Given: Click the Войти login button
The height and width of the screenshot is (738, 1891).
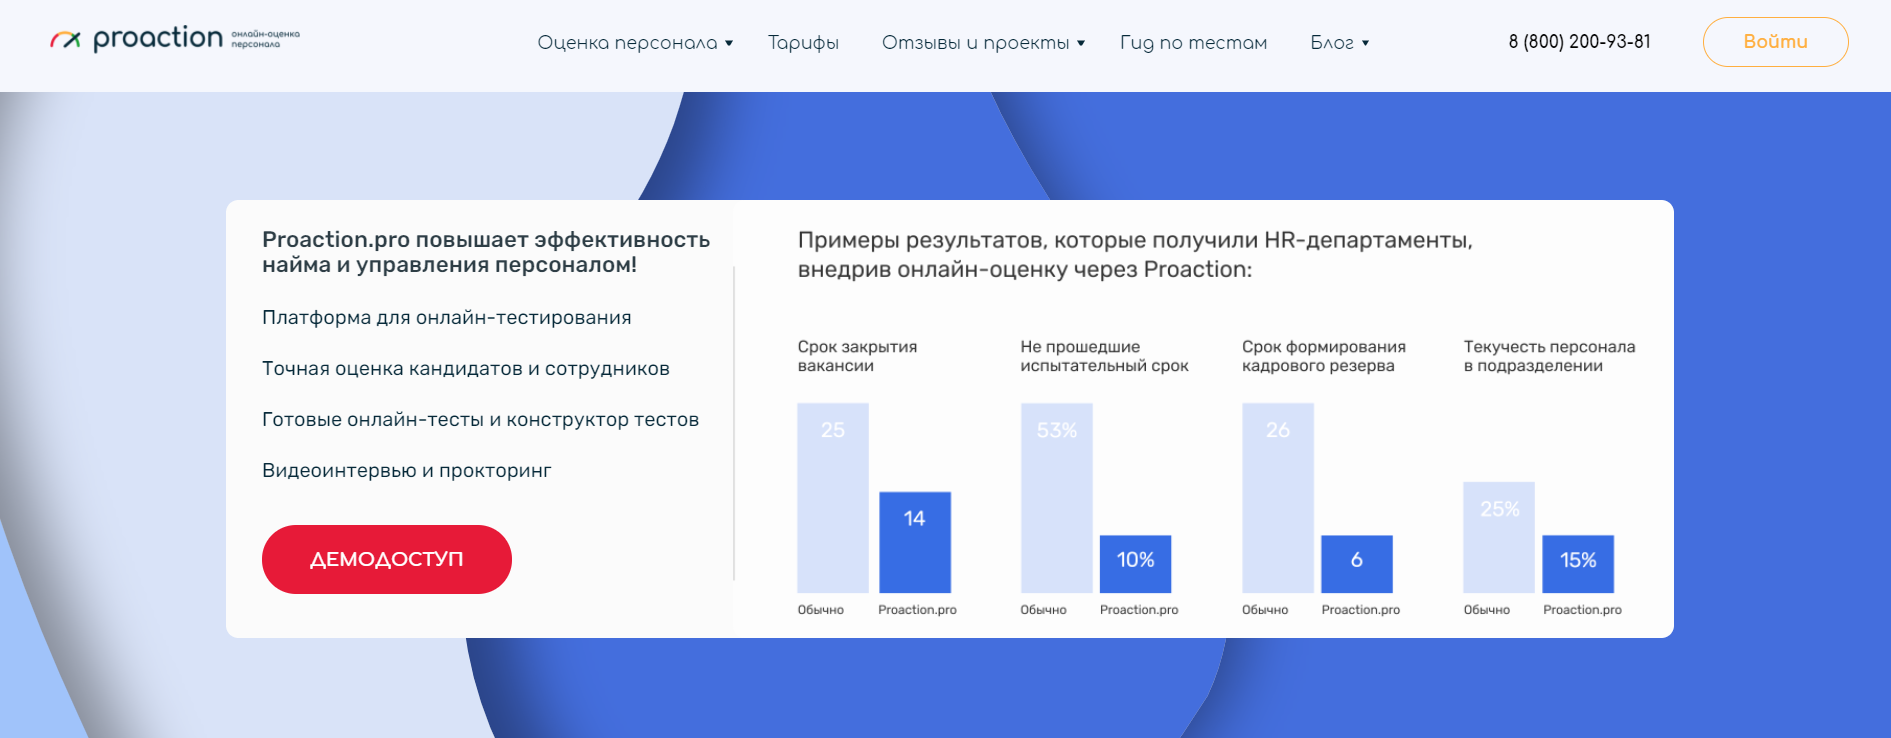Looking at the screenshot, I should (1775, 42).
